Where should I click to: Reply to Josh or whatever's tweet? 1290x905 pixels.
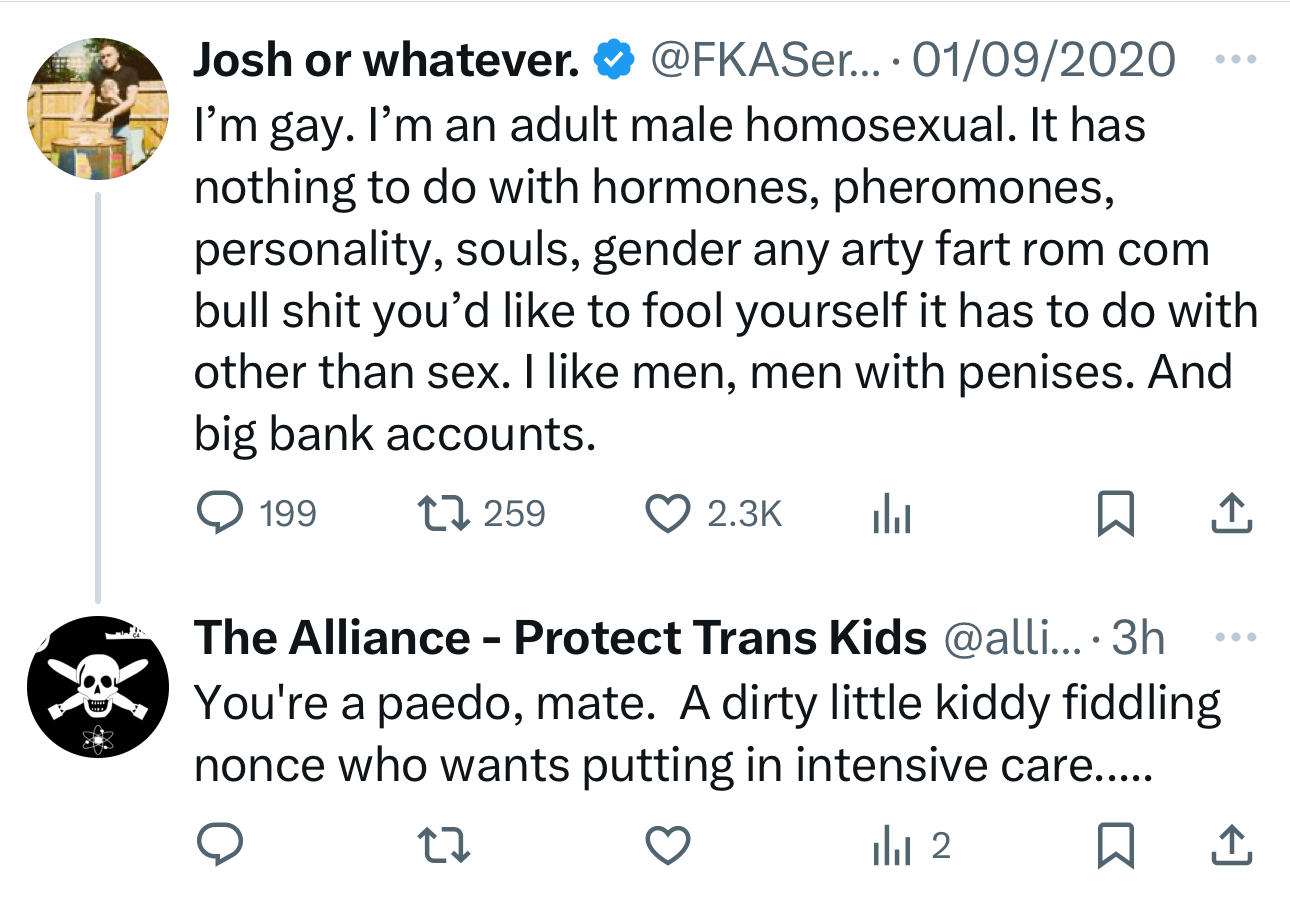[213, 514]
